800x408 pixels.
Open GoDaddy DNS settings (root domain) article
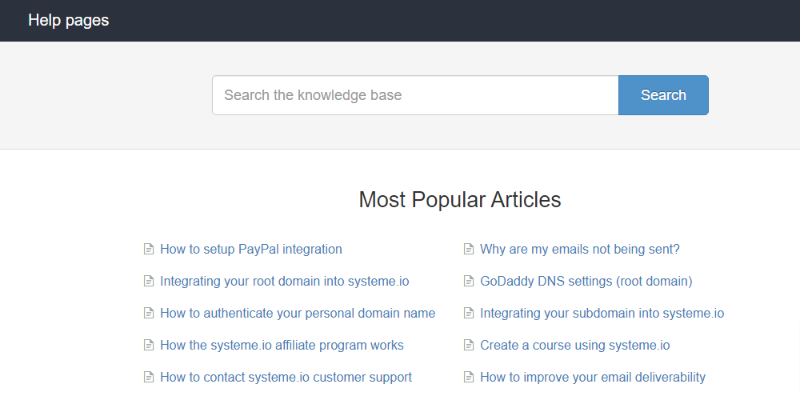(586, 282)
